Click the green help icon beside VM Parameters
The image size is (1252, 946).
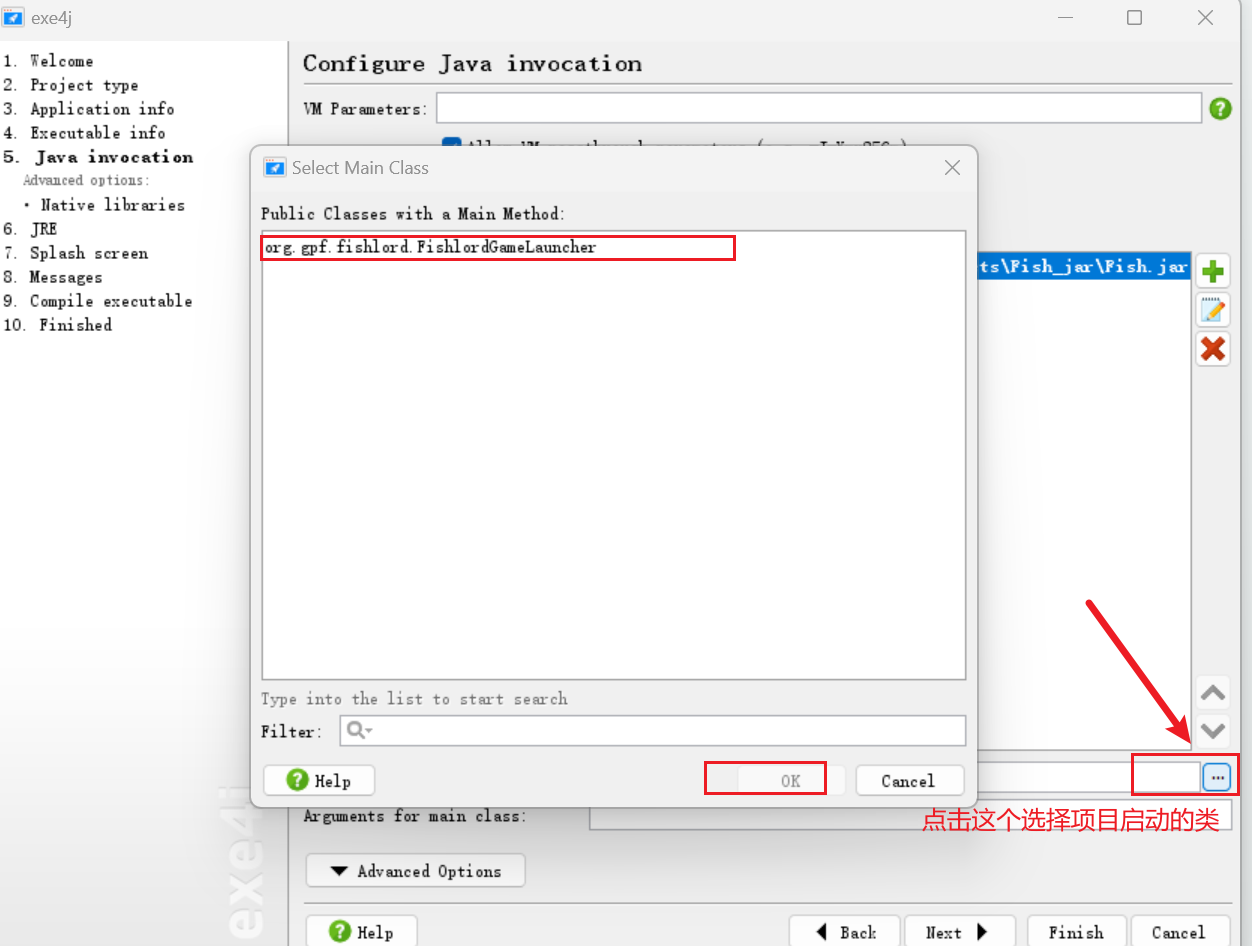pyautogui.click(x=1220, y=108)
